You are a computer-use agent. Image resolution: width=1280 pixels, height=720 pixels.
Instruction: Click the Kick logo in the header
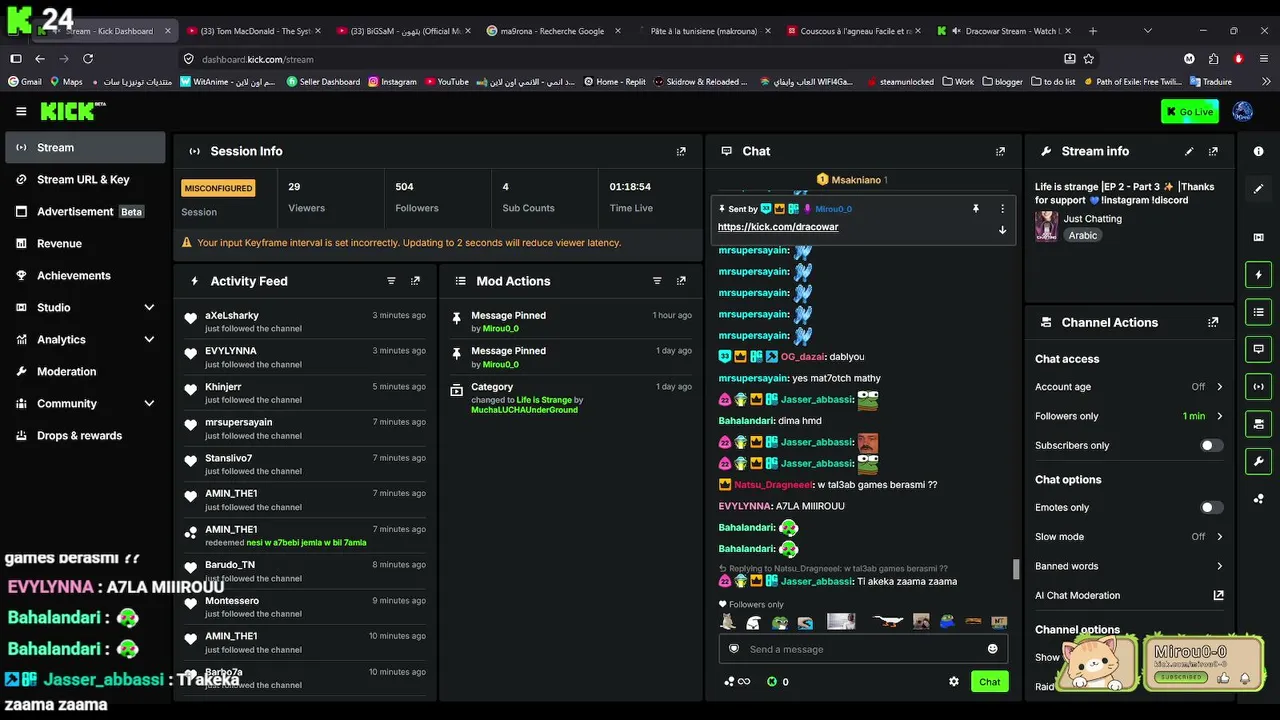73,111
